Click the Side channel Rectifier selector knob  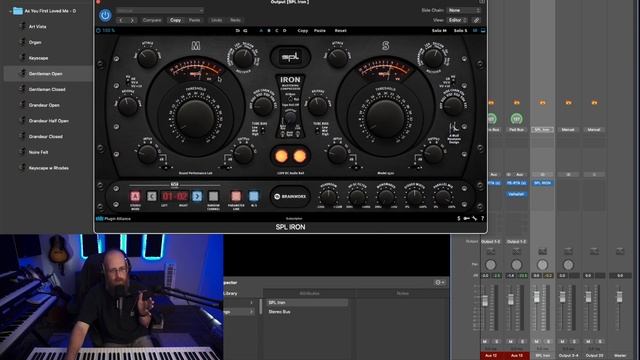(x=433, y=58)
